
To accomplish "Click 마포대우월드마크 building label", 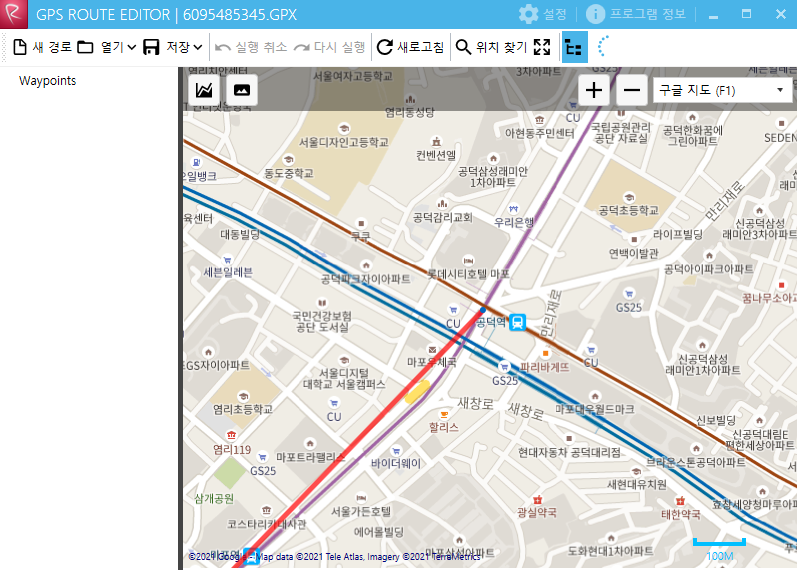I will pyautogui.click(x=594, y=409).
